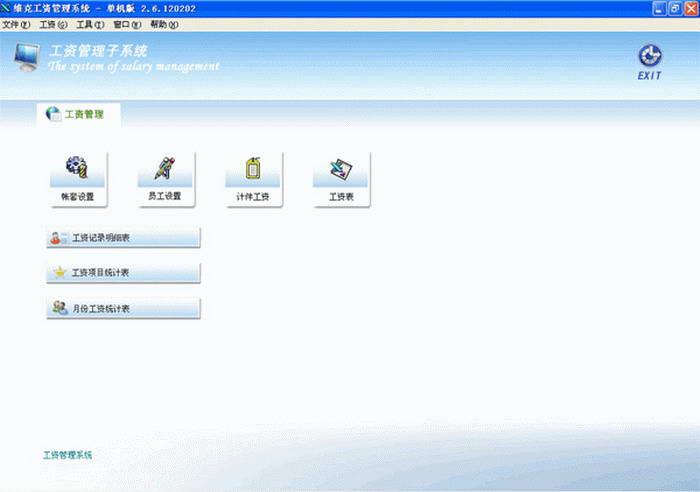Open the 帐套设置 gear icon button
Image resolution: width=700 pixels, height=492 pixels.
pos(78,179)
